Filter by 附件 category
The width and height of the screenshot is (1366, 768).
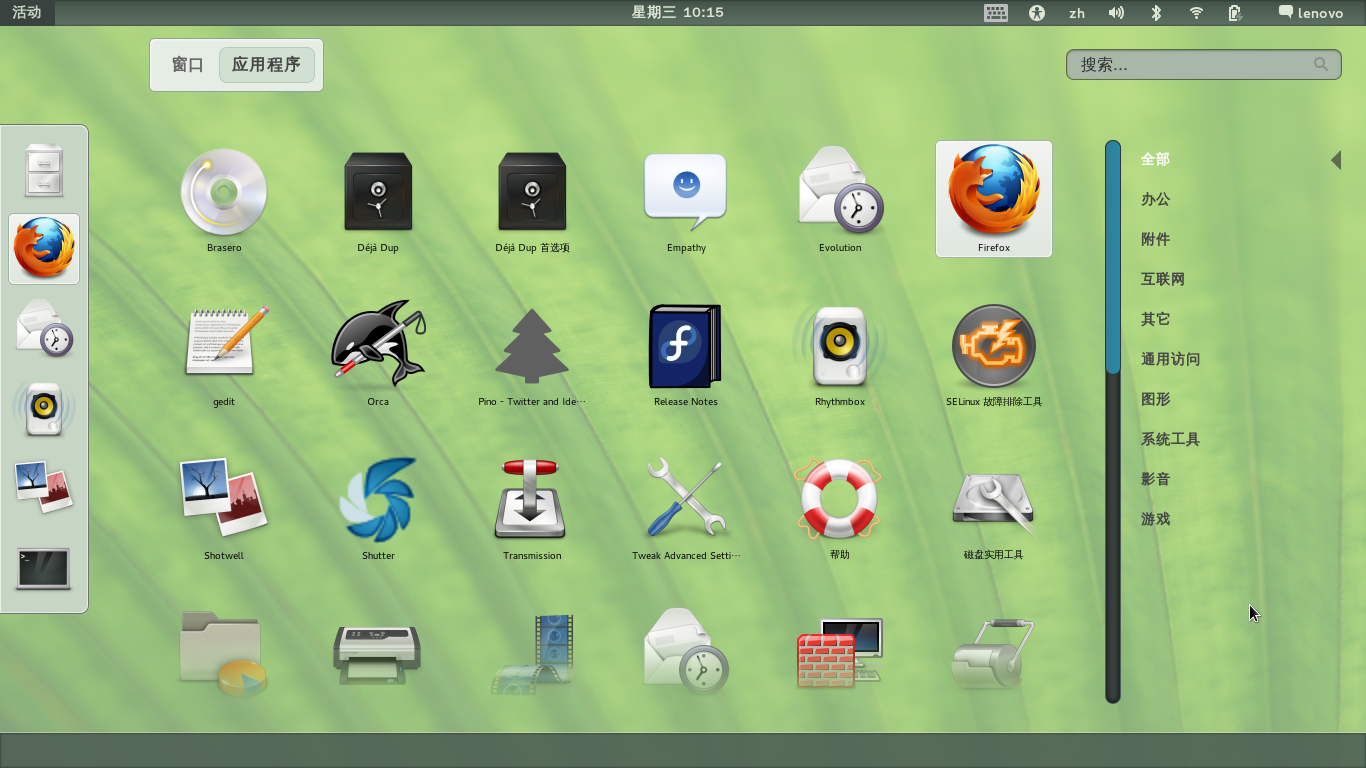pos(1155,239)
